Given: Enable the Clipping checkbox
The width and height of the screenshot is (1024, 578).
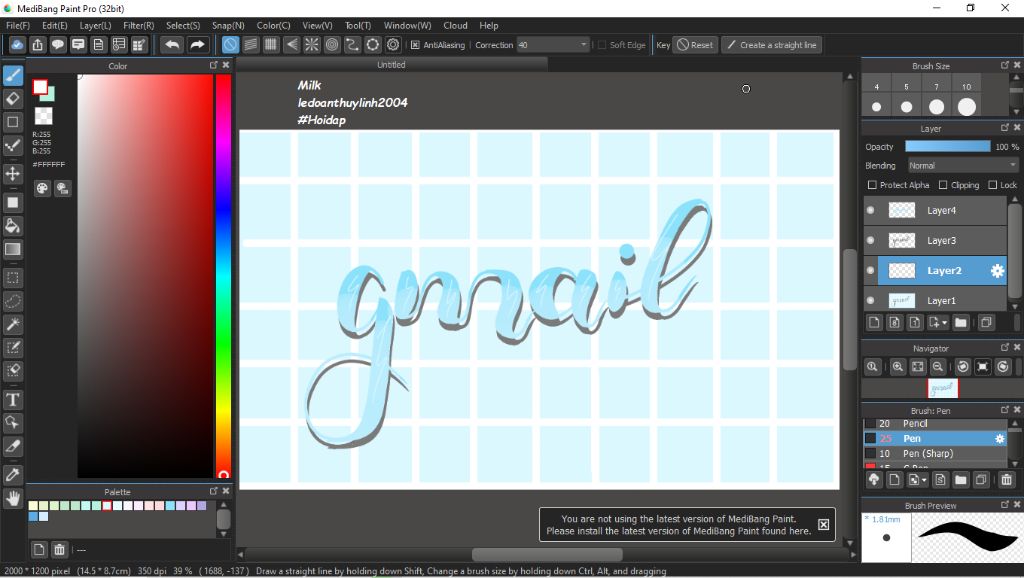Looking at the screenshot, I should (943, 185).
